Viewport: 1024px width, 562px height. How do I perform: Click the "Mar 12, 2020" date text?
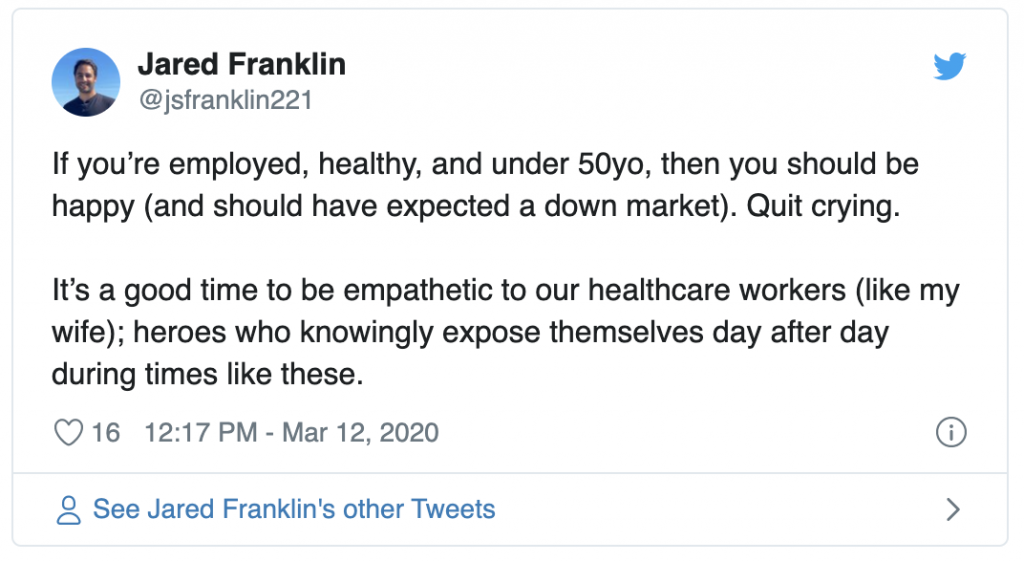[x=361, y=433]
